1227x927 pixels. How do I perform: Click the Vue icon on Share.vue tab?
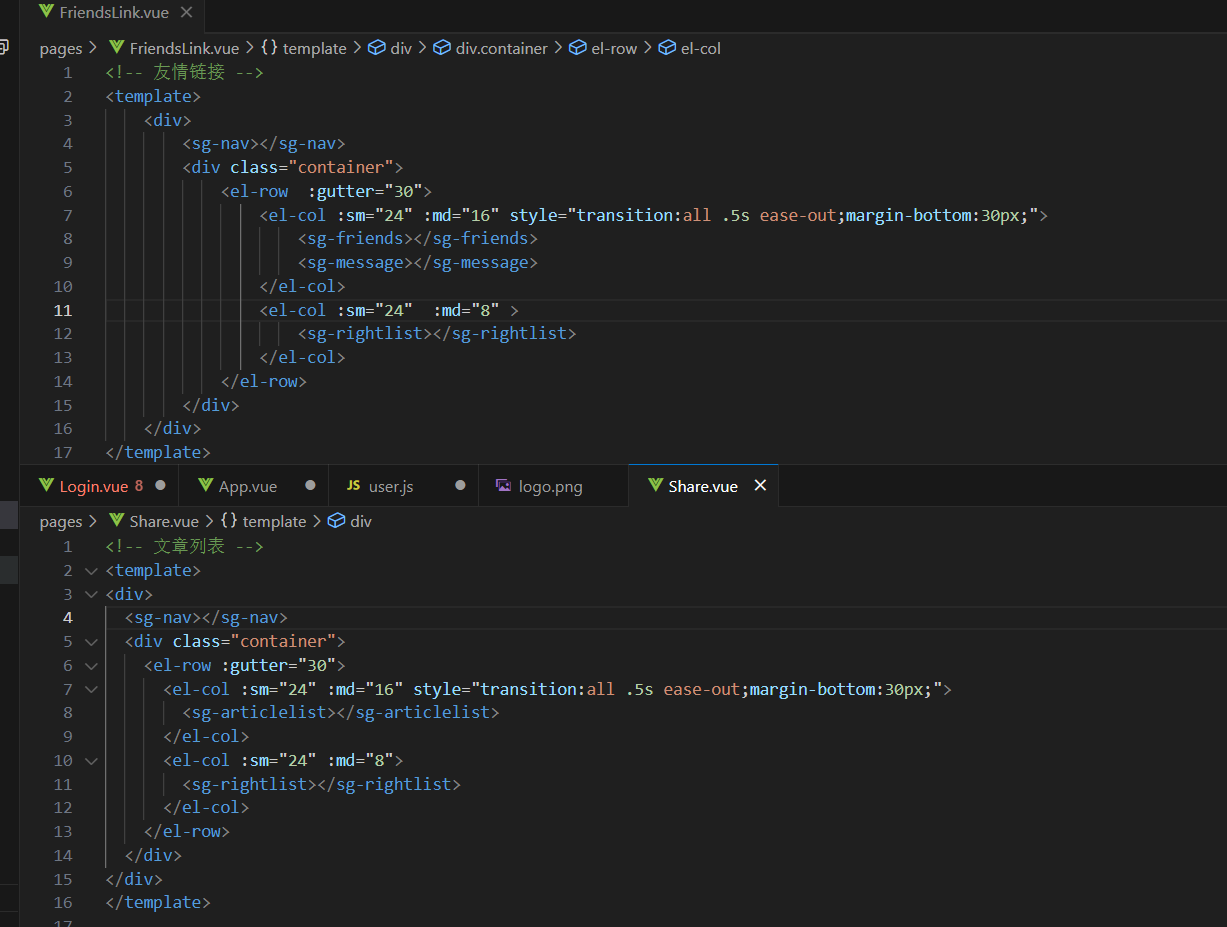[655, 486]
